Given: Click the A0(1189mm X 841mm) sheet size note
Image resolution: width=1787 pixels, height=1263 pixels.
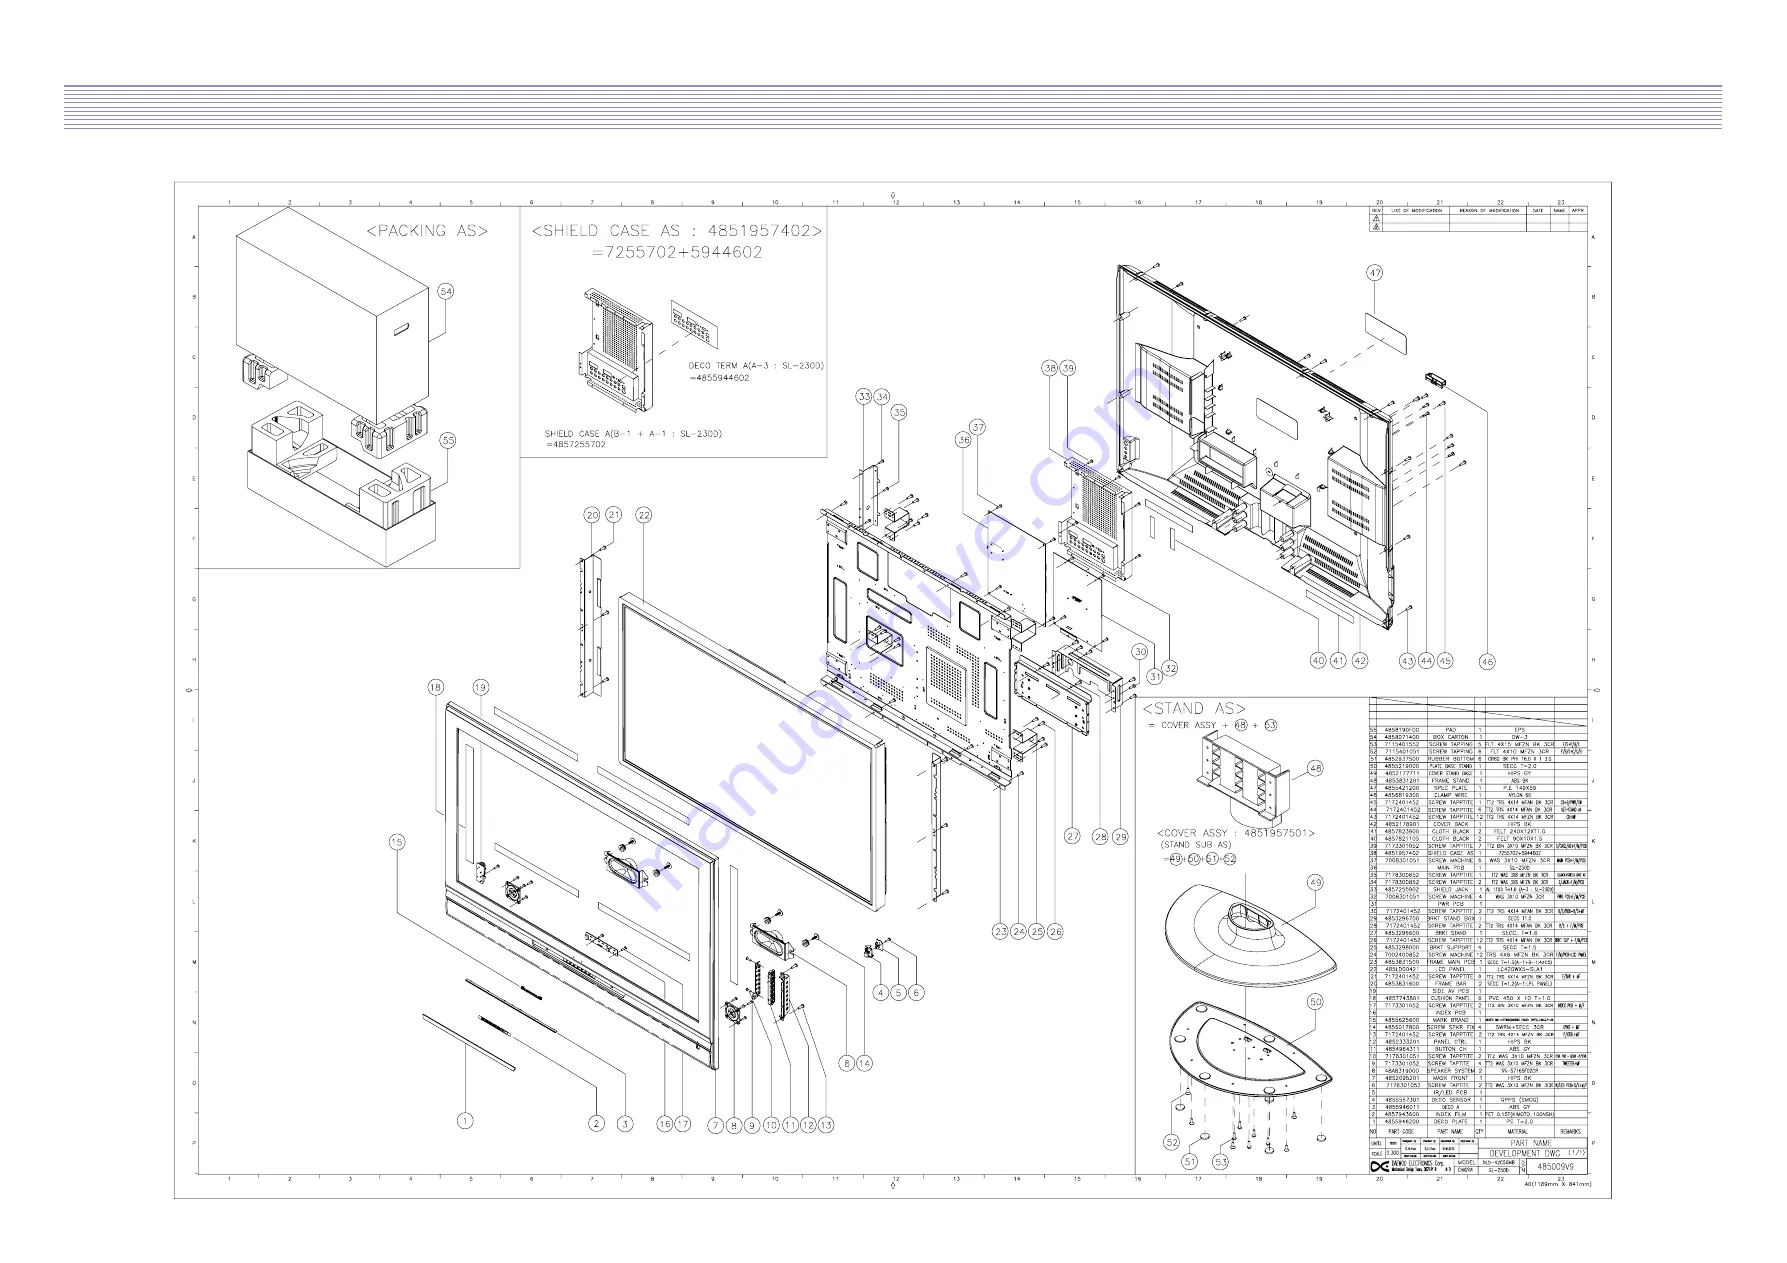Looking at the screenshot, I should coord(1557,1184).
